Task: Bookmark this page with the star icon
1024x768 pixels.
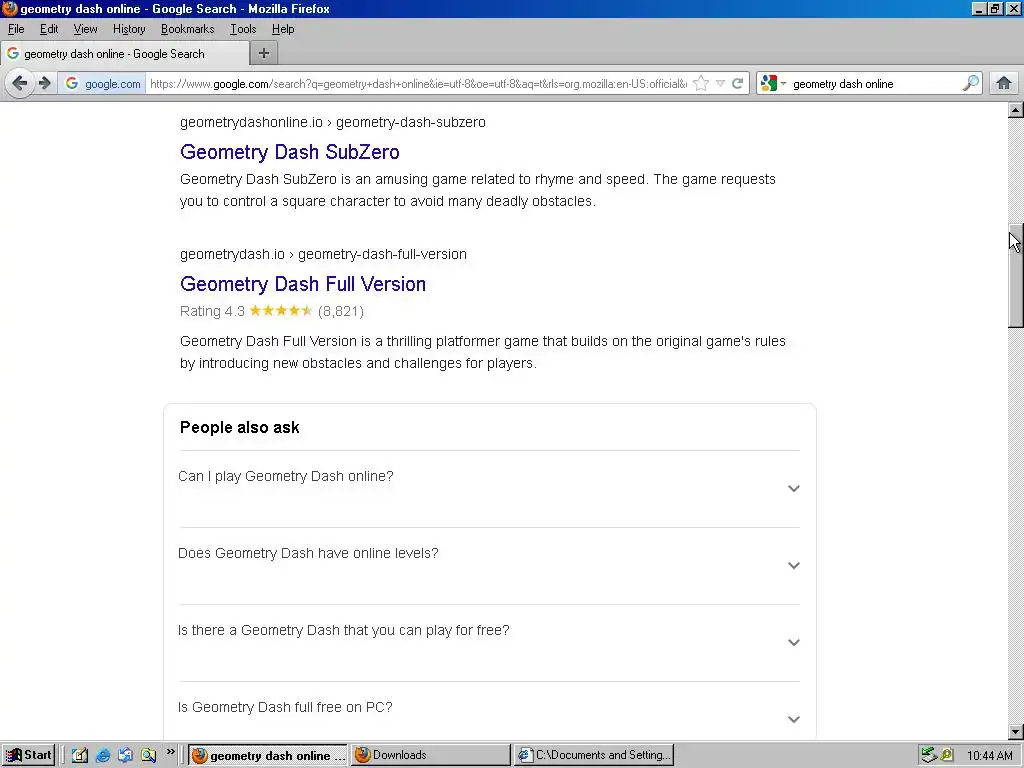Action: pyautogui.click(x=701, y=84)
